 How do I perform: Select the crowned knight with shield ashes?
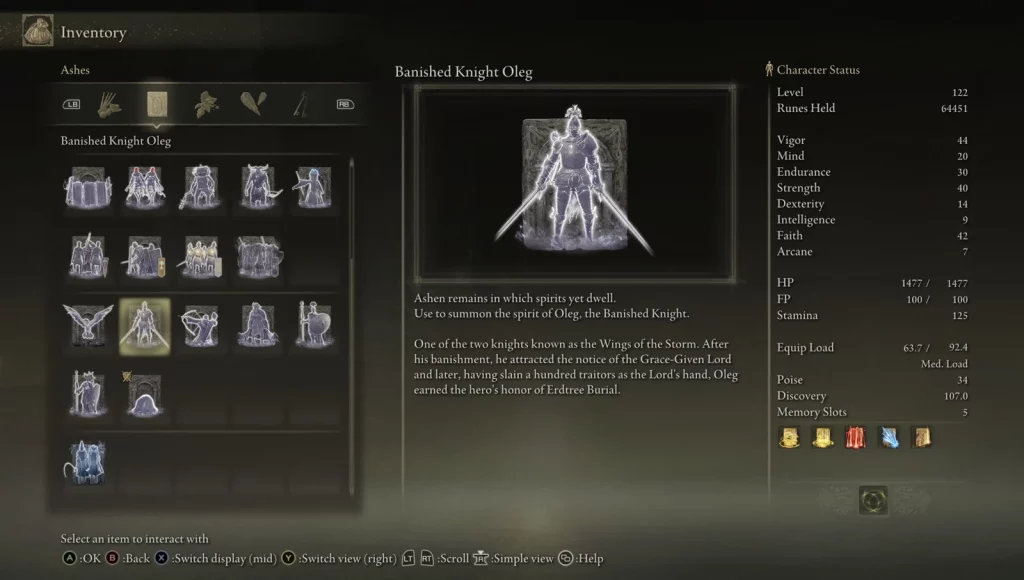coord(88,395)
